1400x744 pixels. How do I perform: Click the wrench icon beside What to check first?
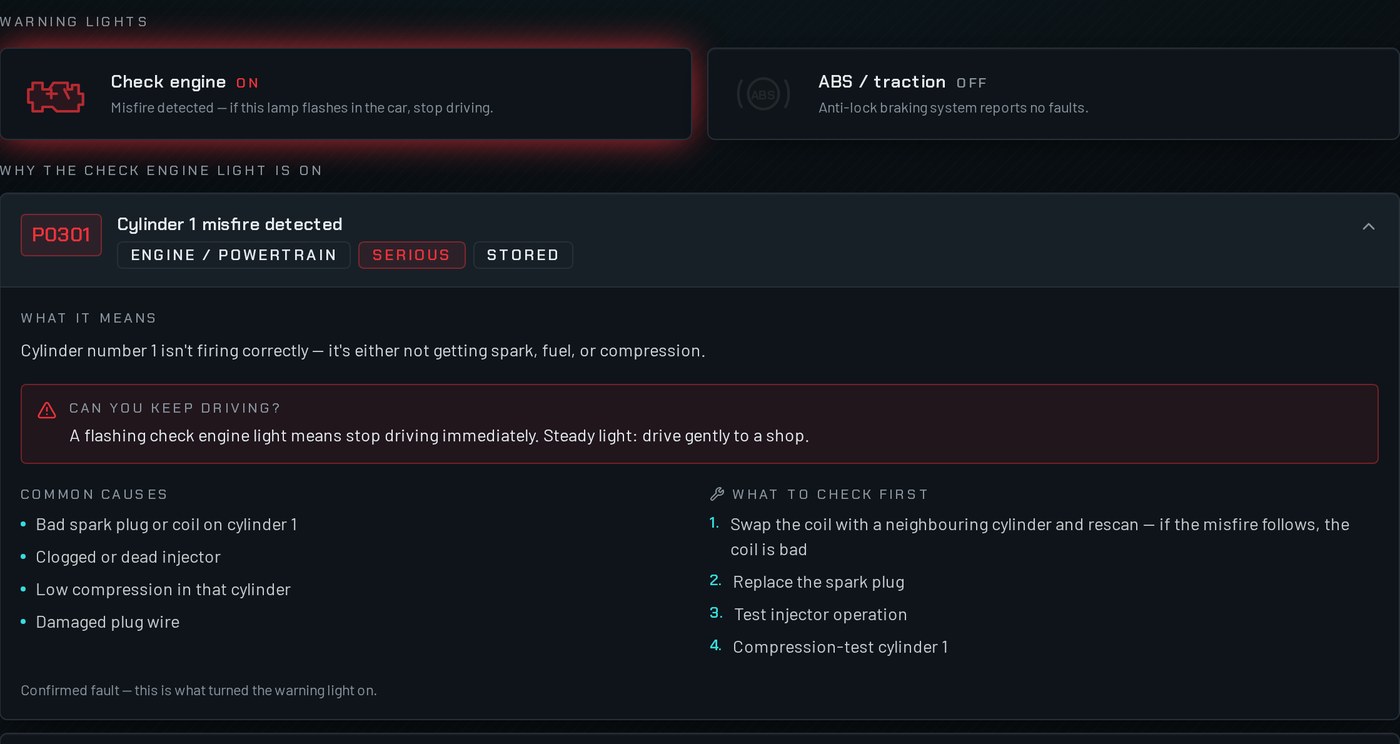click(x=716, y=494)
